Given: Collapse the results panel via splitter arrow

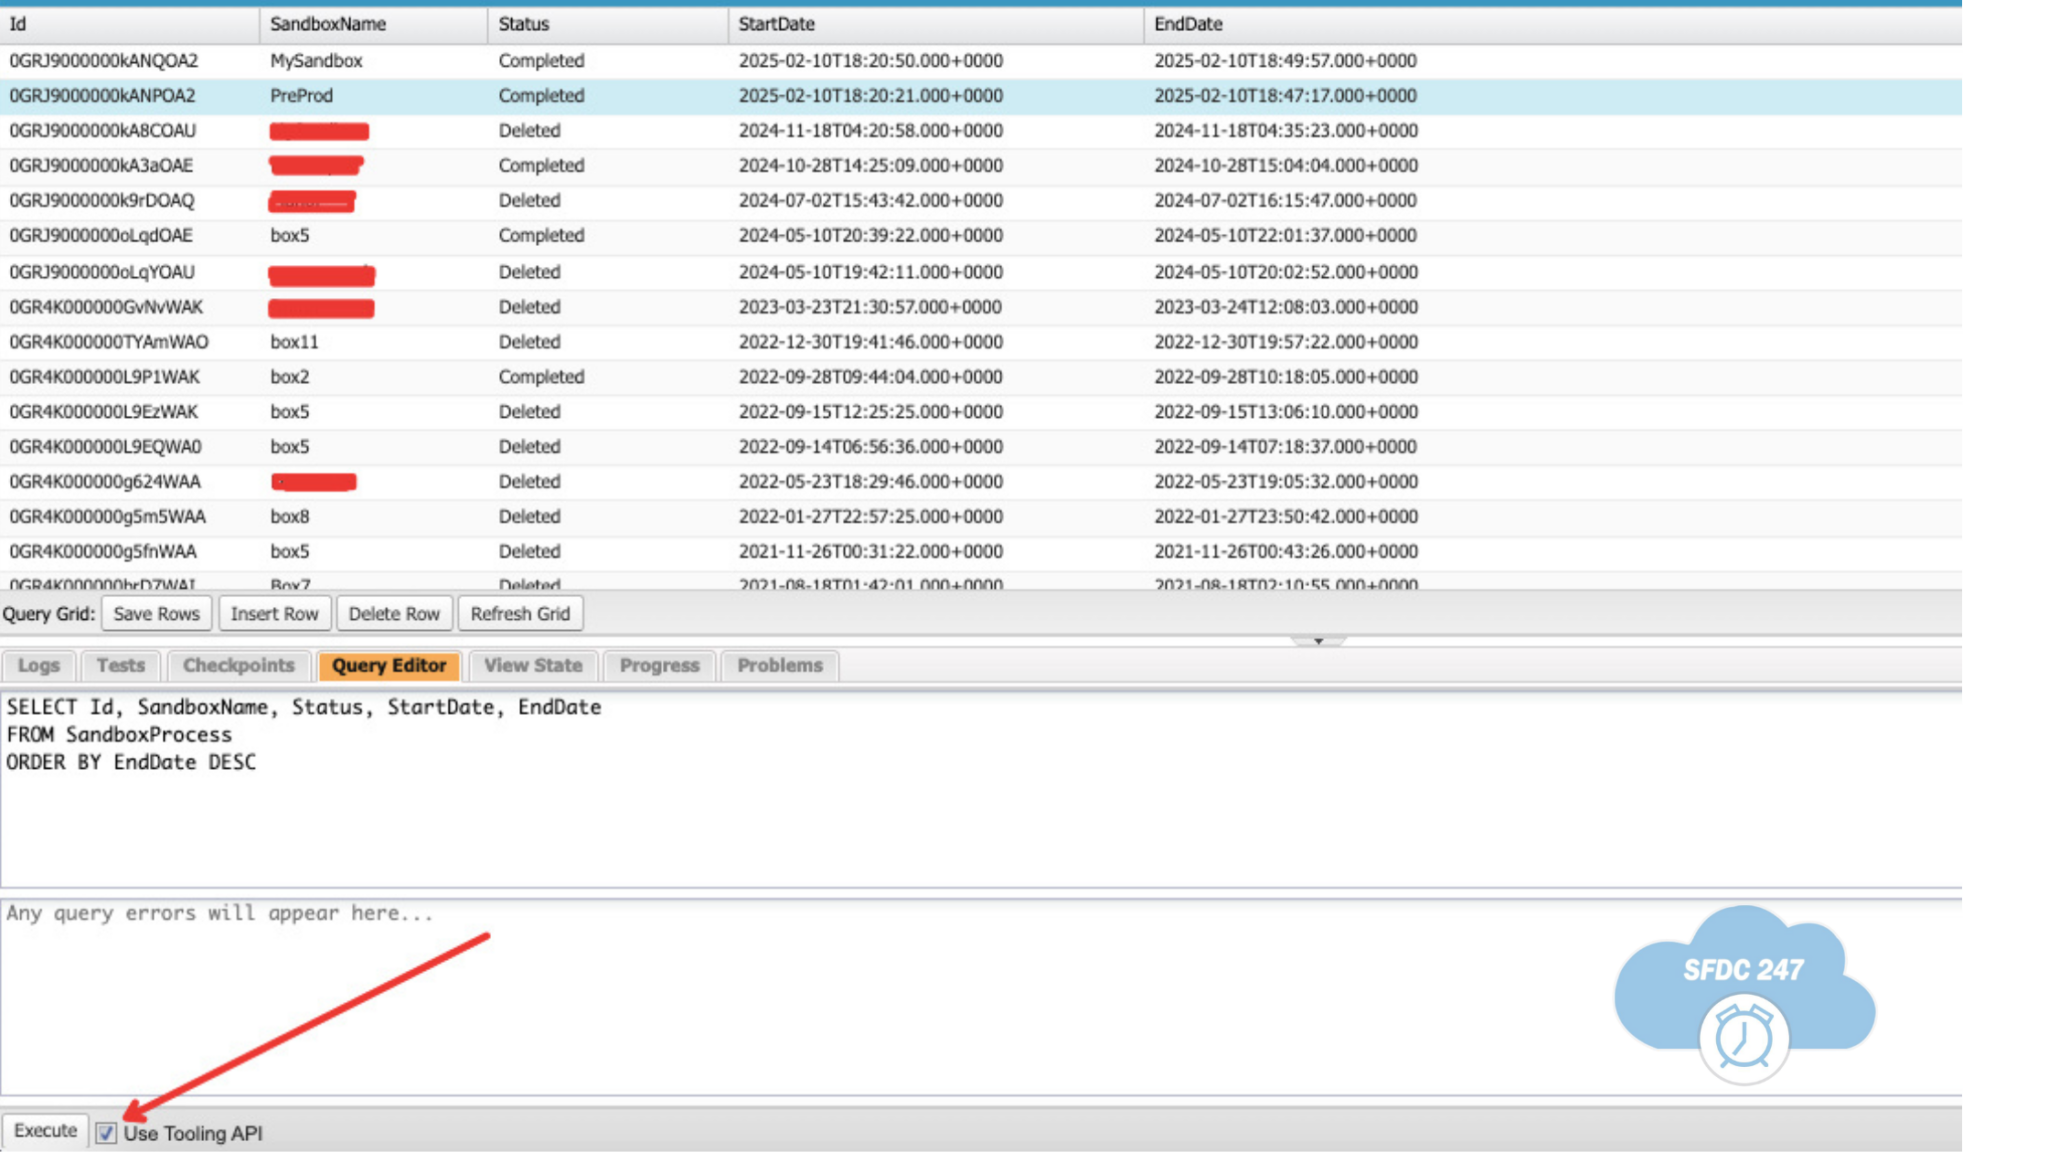Looking at the screenshot, I should click(1318, 641).
